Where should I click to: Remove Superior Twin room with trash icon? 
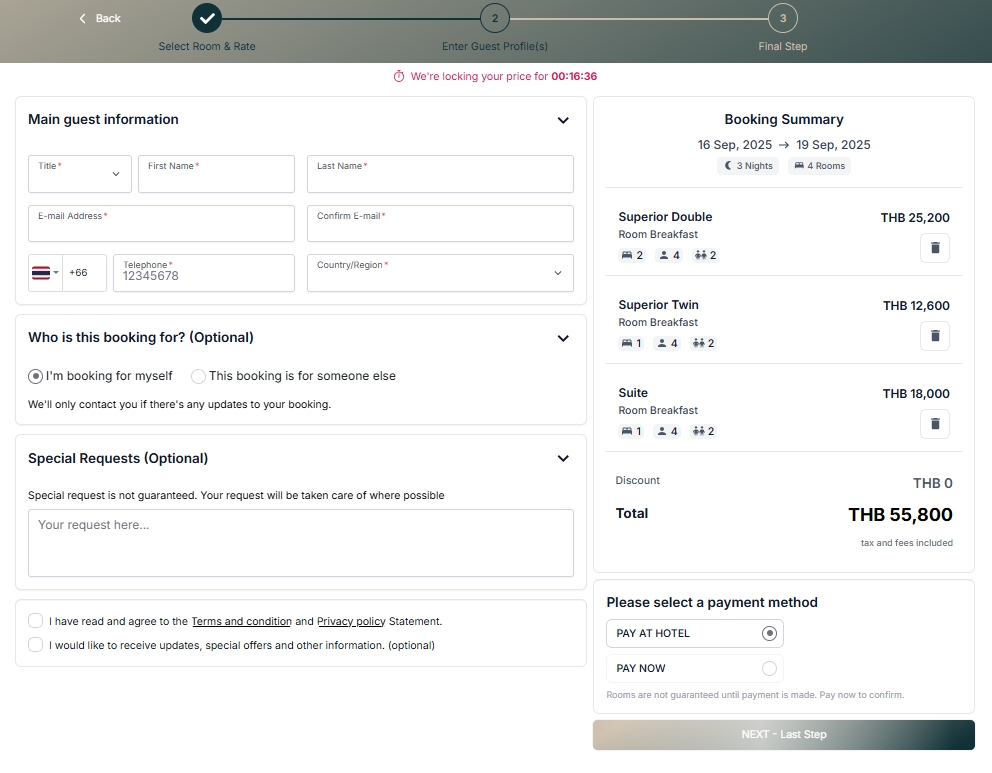934,336
